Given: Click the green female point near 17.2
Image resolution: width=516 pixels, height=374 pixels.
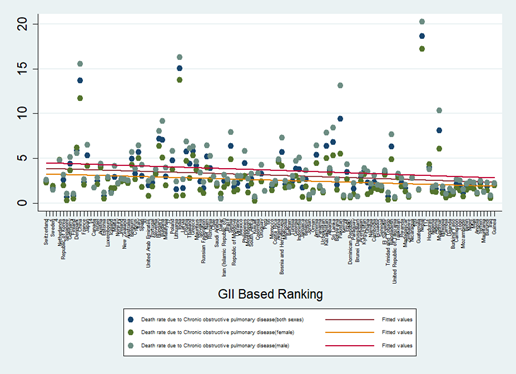Looking at the screenshot, I should point(422,49).
